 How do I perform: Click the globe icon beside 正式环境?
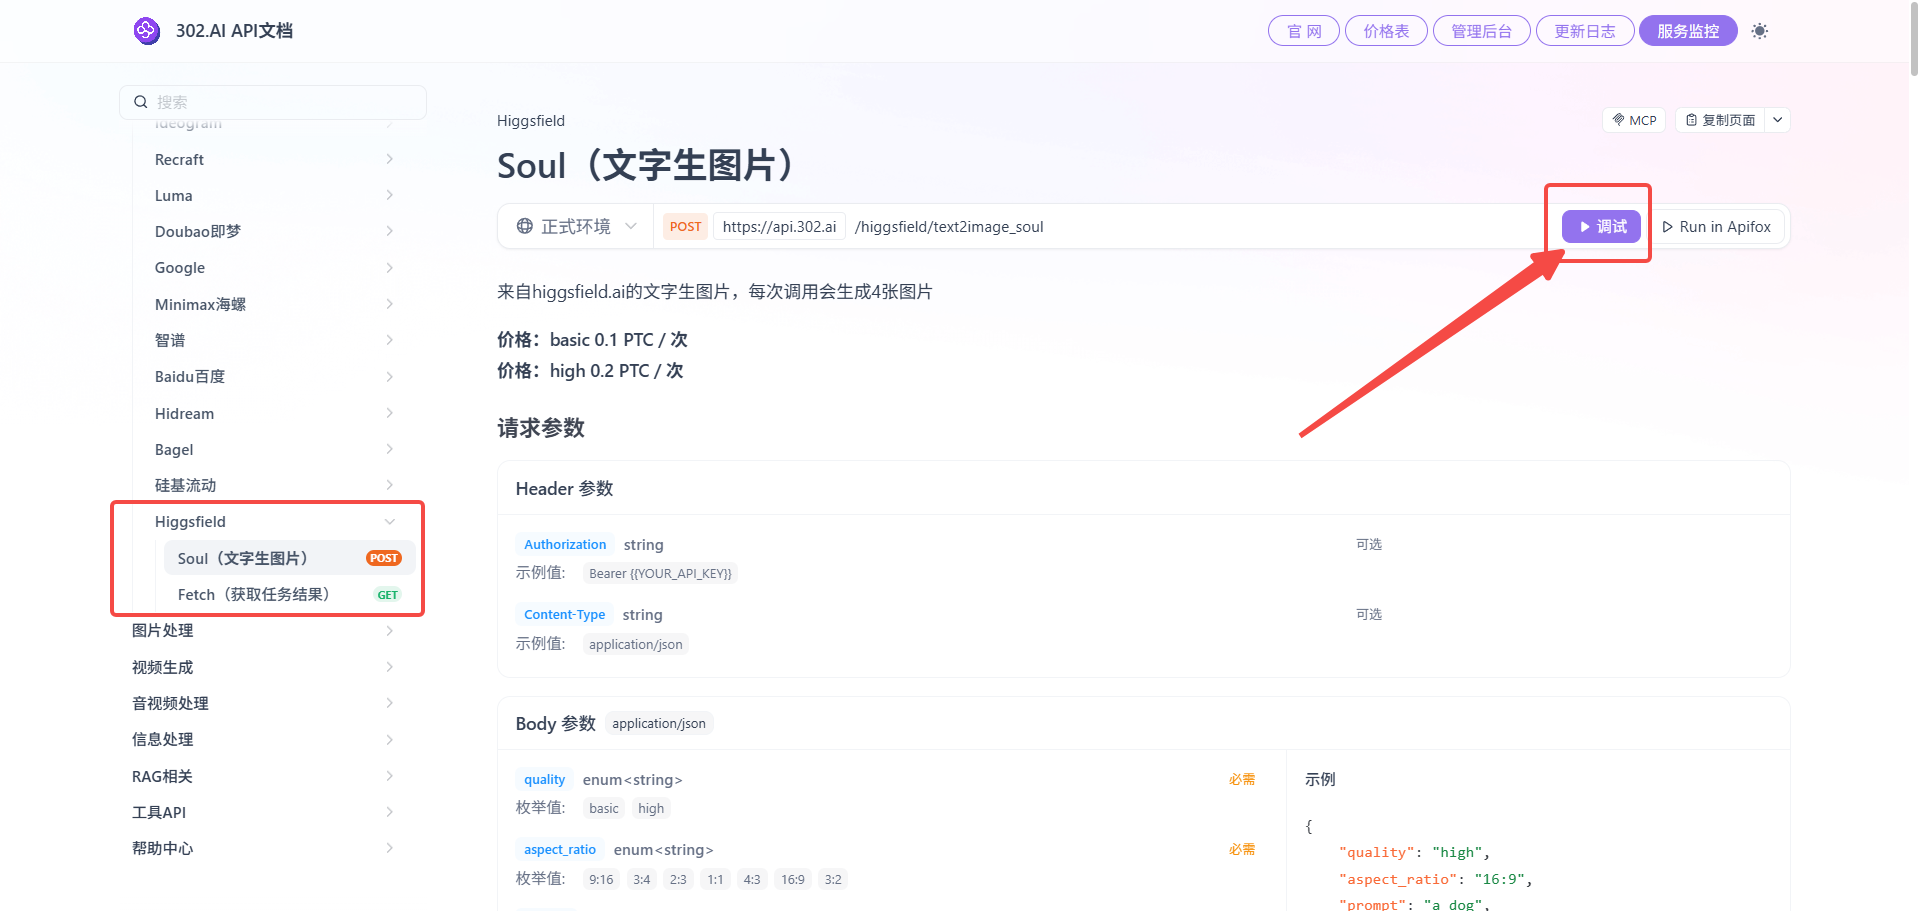[x=525, y=226]
